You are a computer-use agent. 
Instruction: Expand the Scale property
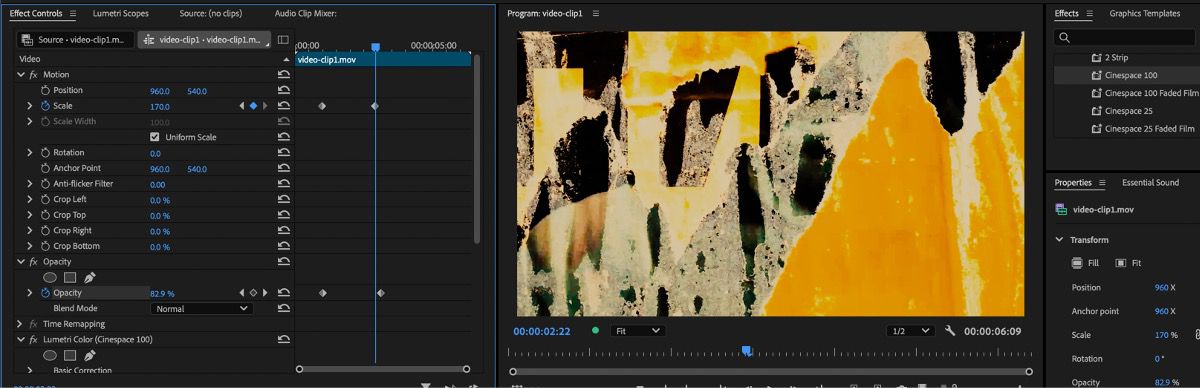click(x=30, y=106)
